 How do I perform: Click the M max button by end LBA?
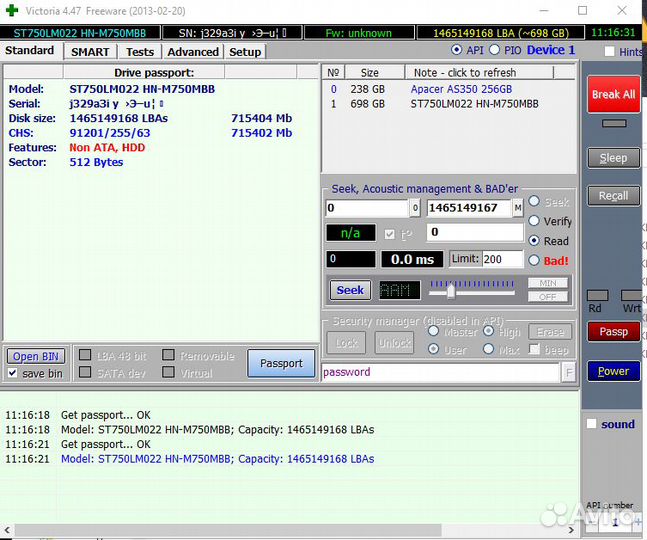[x=518, y=208]
